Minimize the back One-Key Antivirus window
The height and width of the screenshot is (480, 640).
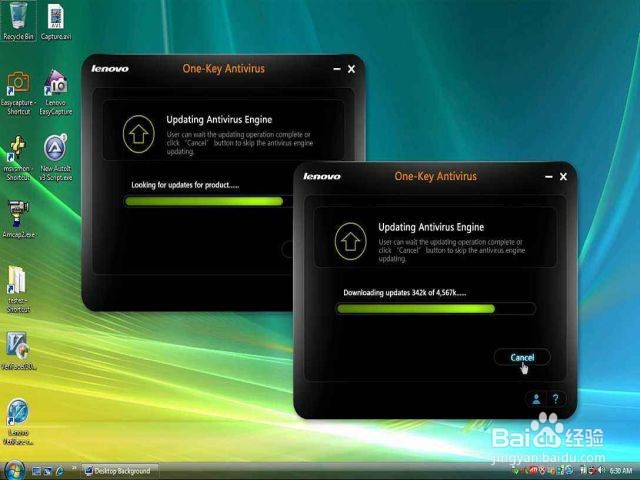337,69
